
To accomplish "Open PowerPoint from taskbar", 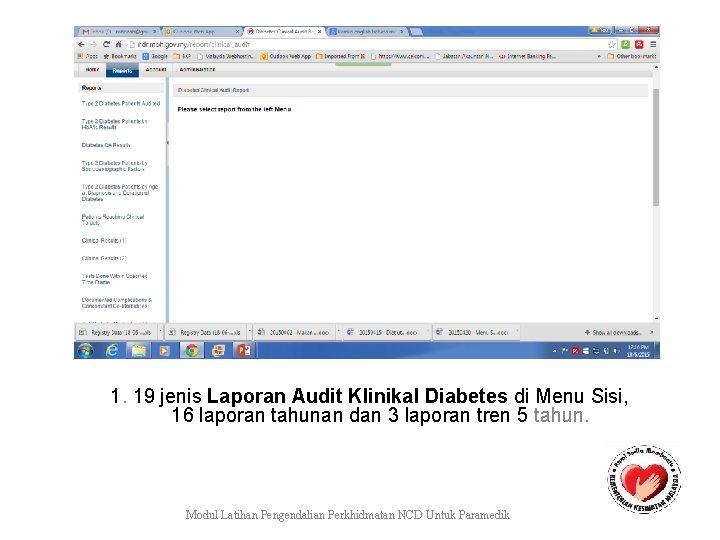I will 244,351.
